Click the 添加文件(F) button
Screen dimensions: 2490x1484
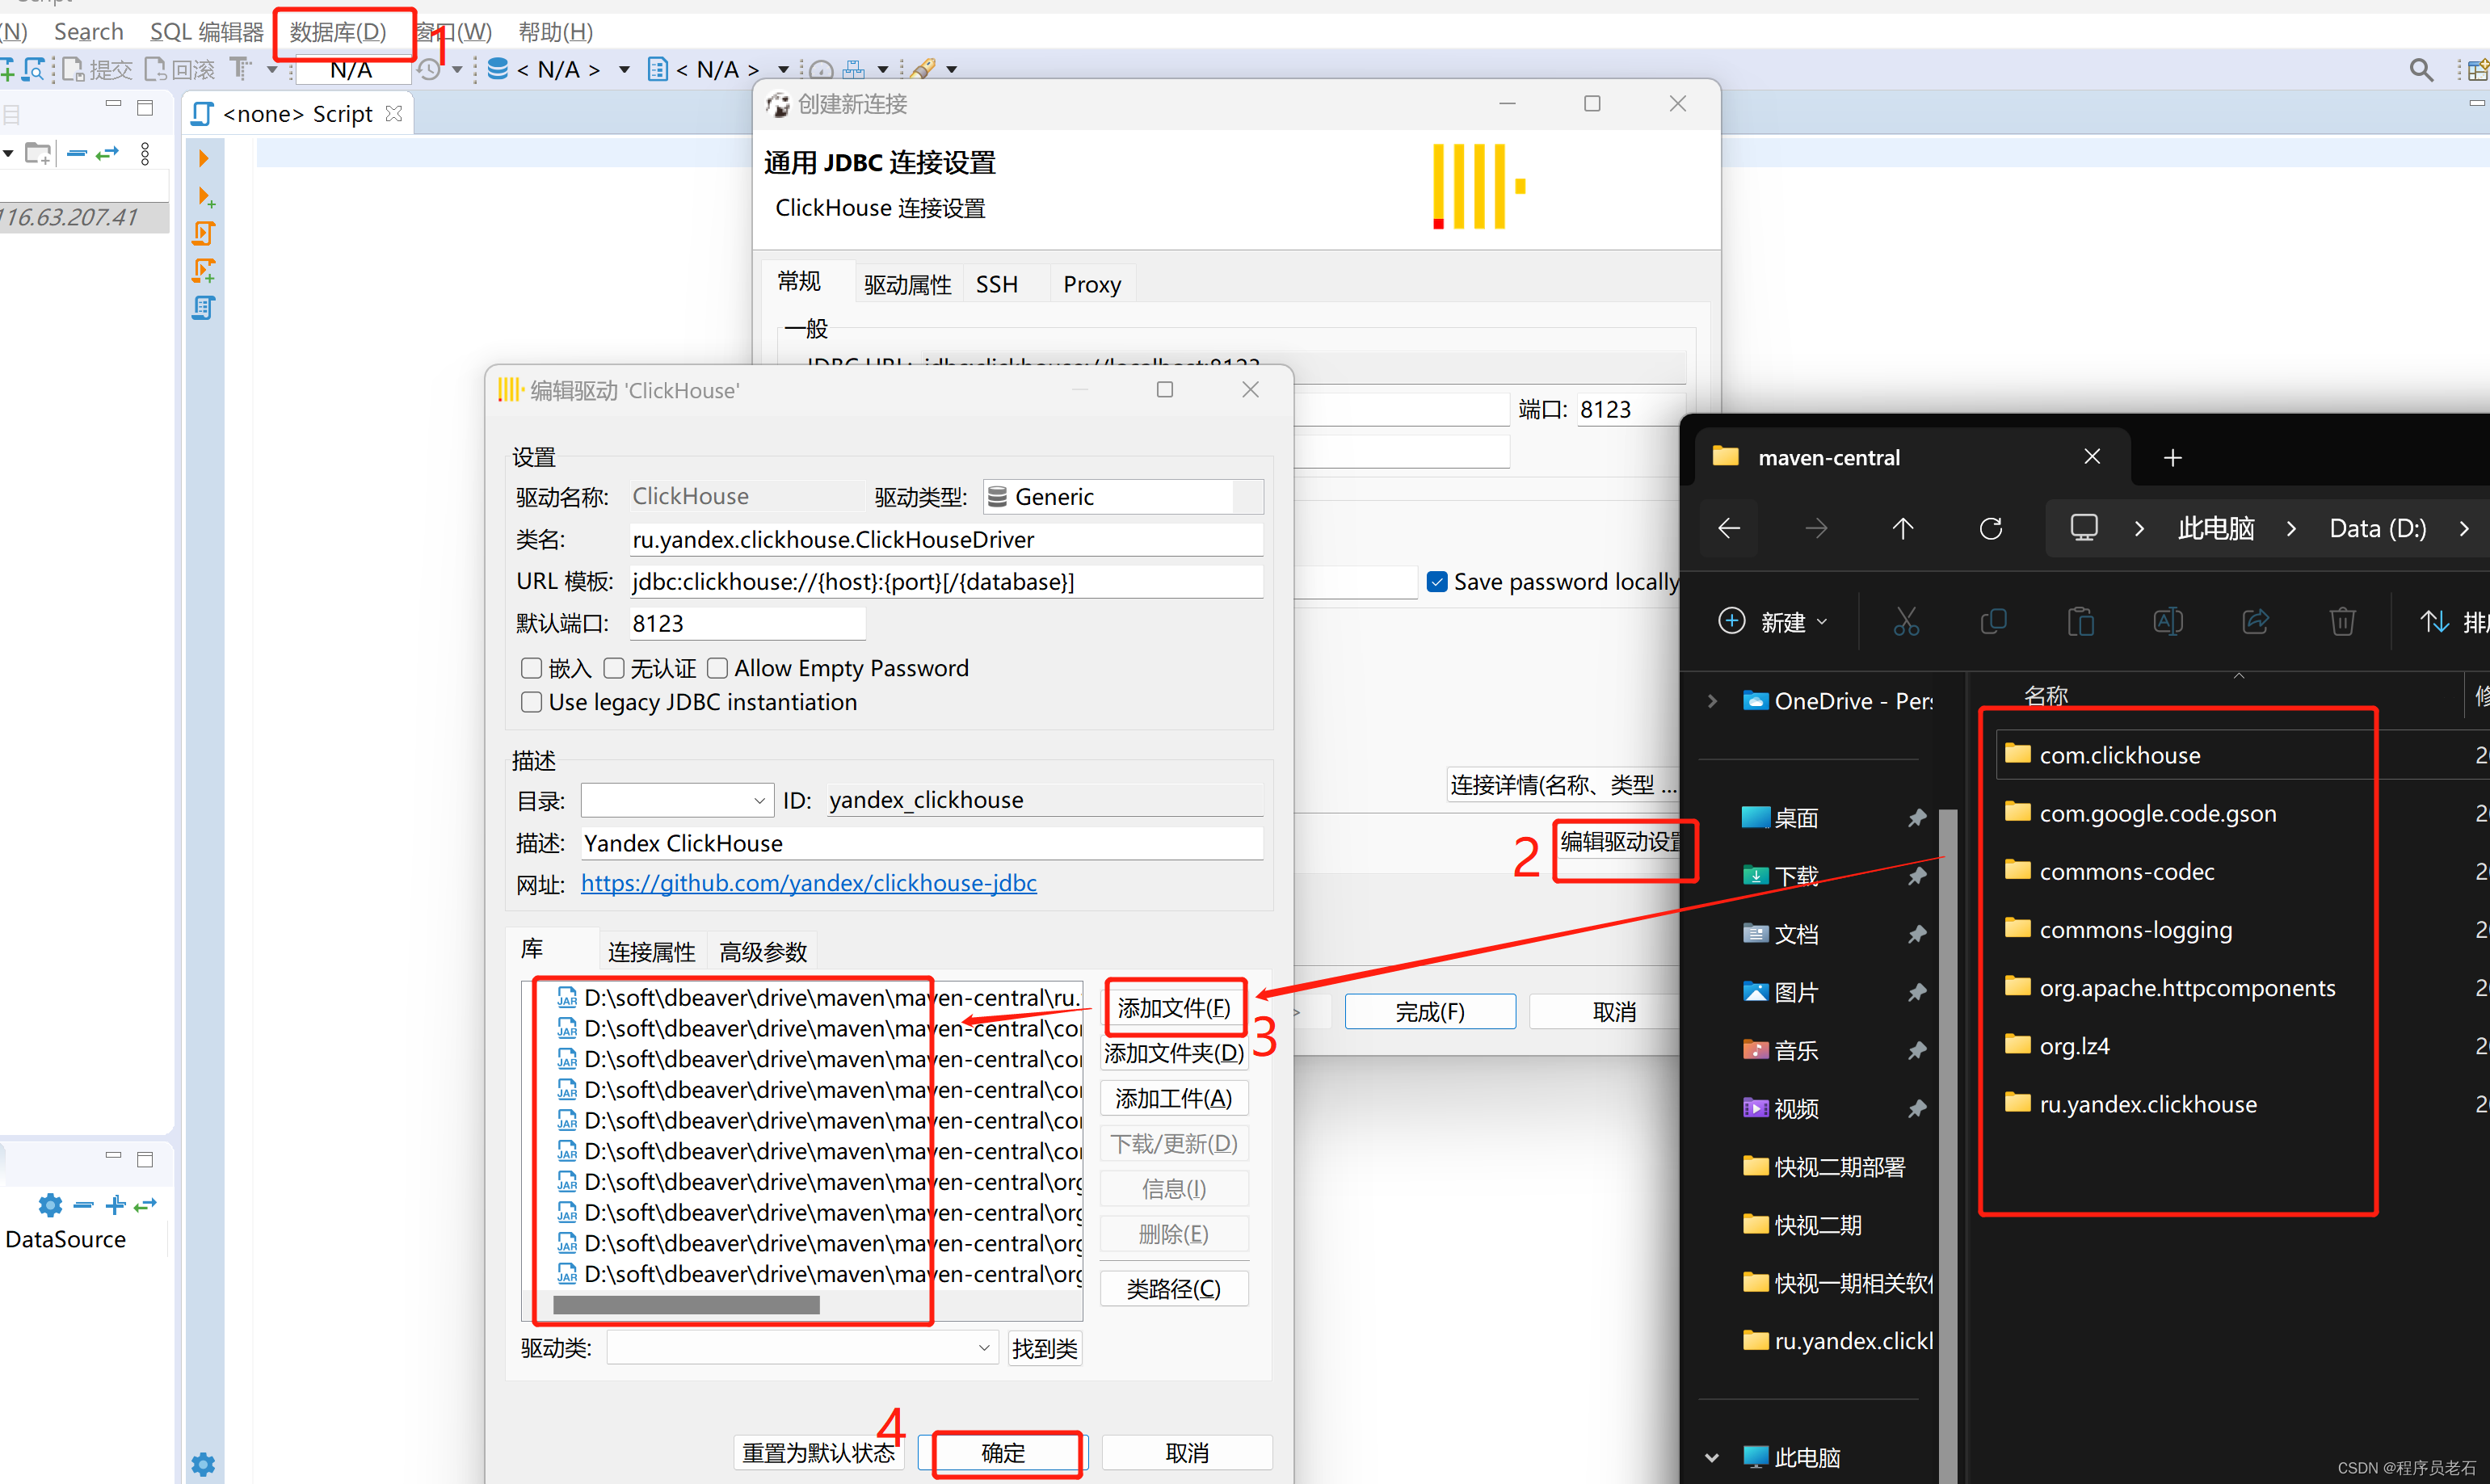pos(1174,1008)
